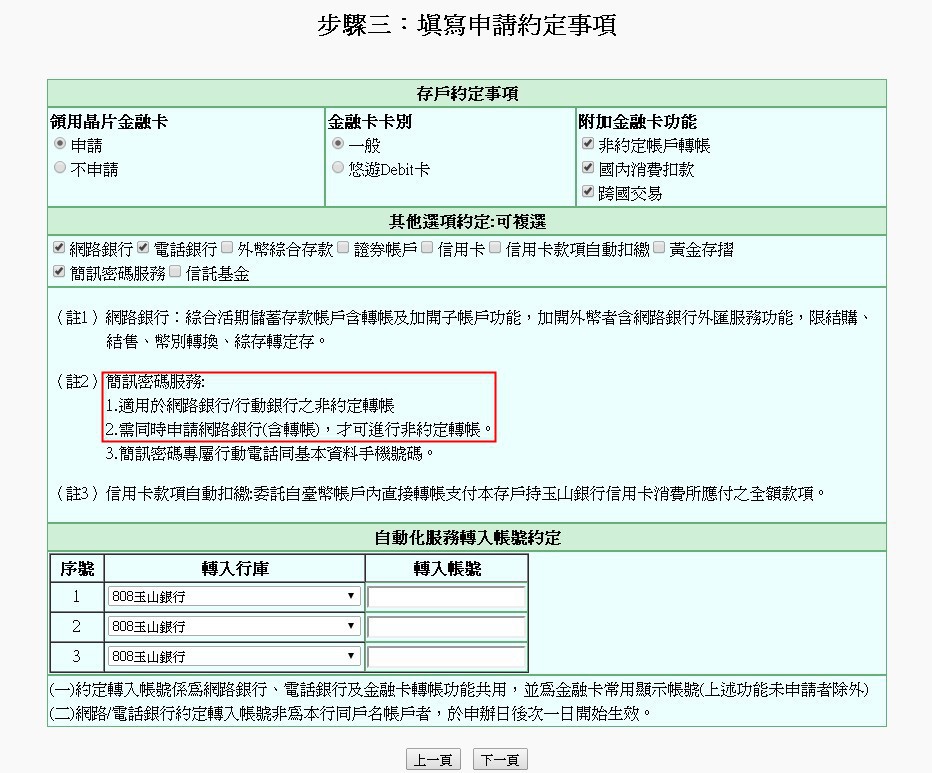Click the 序號 column header
Image resolution: width=932 pixels, height=773 pixels.
tap(77, 569)
